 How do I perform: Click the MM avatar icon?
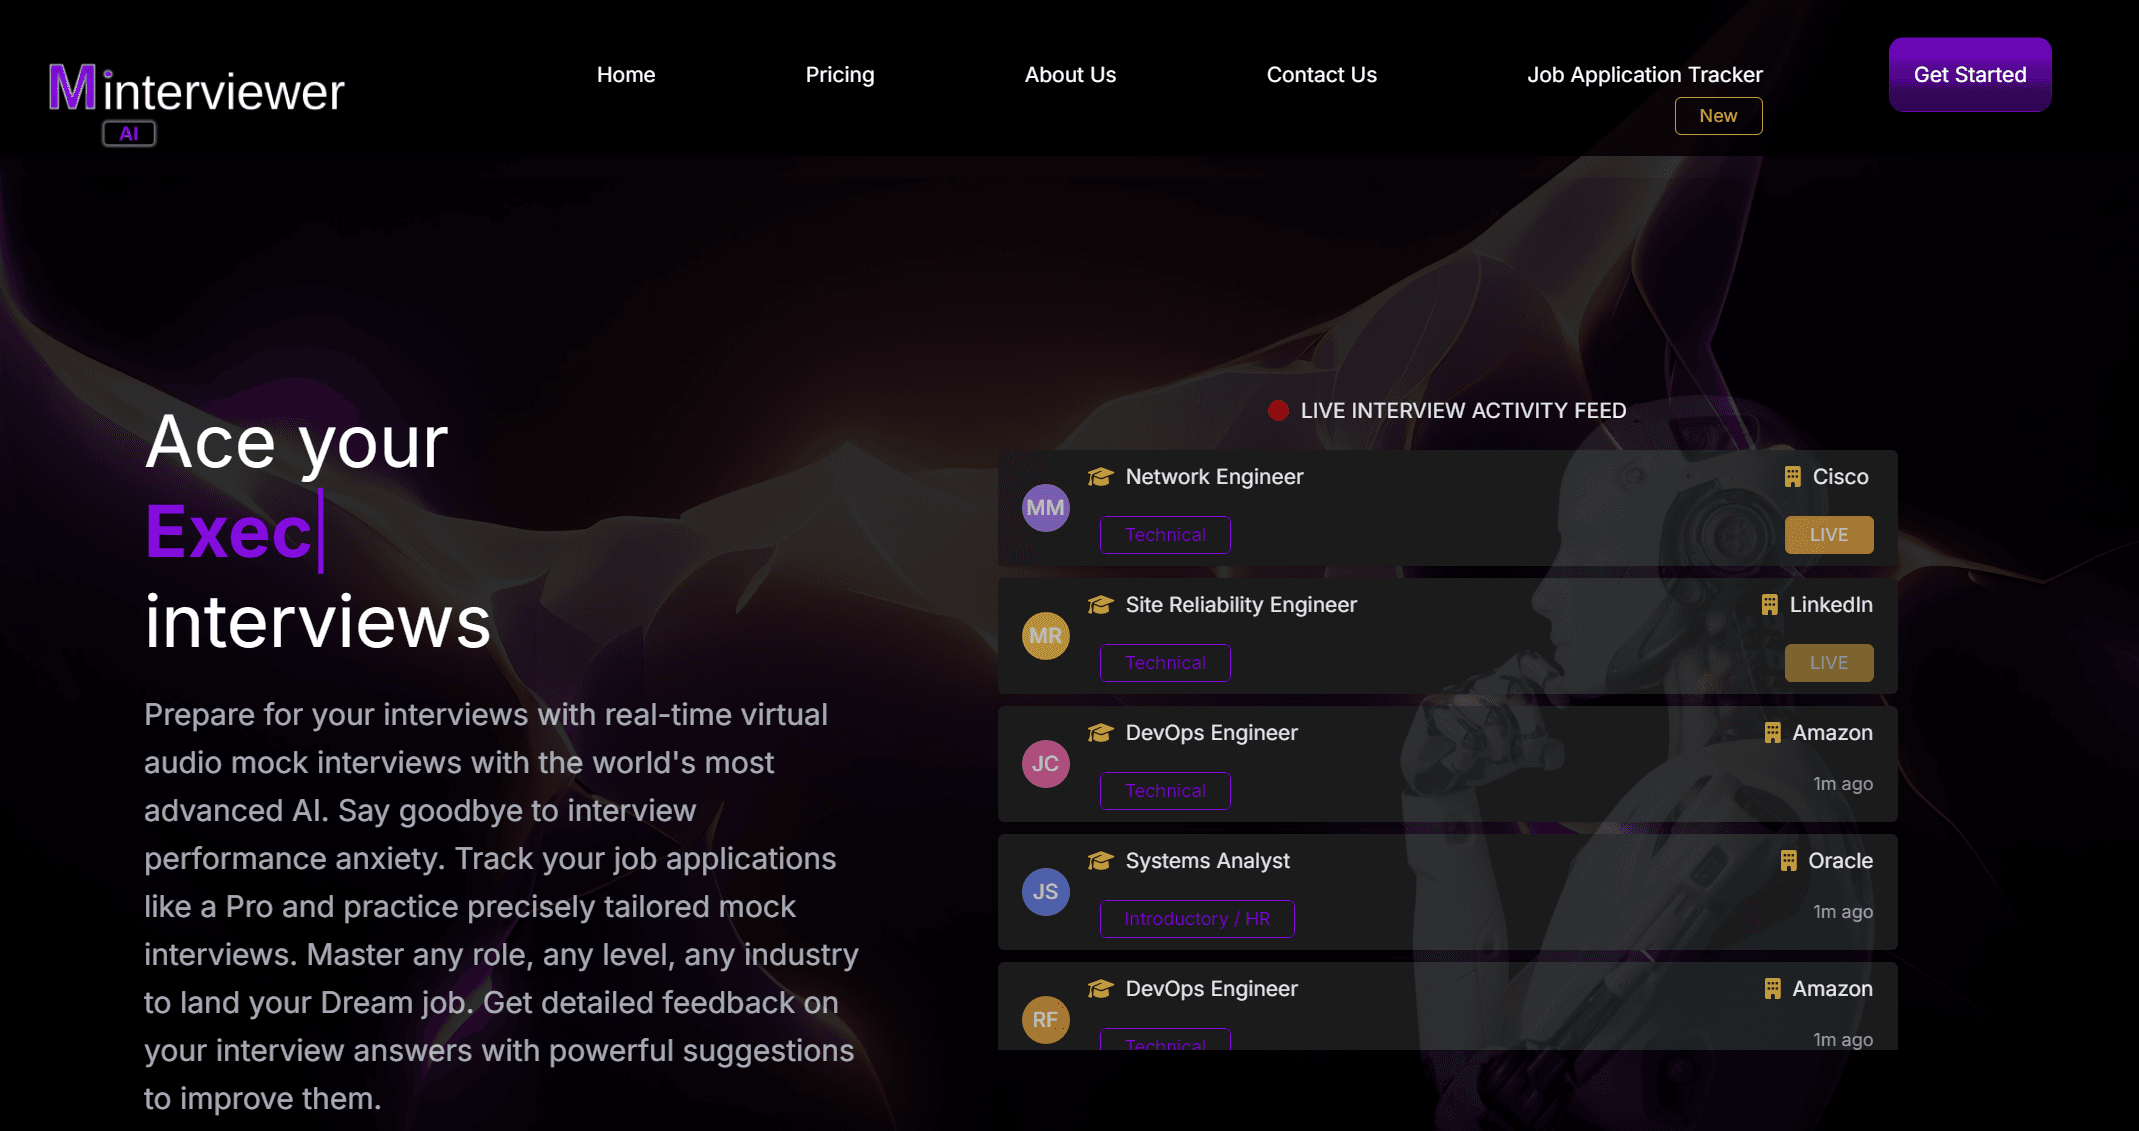tap(1045, 508)
